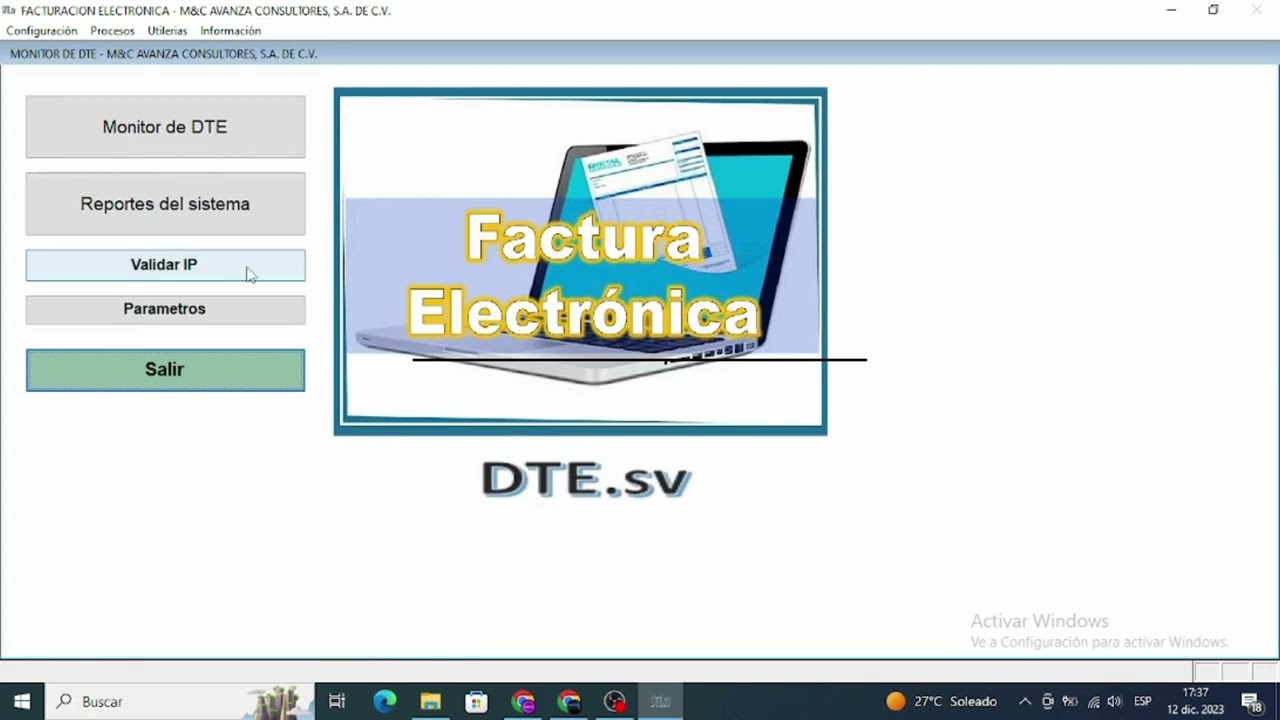Close the Facturacion Electronica window
Screen dimensions: 1280x720
pyautogui.click(x=1257, y=10)
